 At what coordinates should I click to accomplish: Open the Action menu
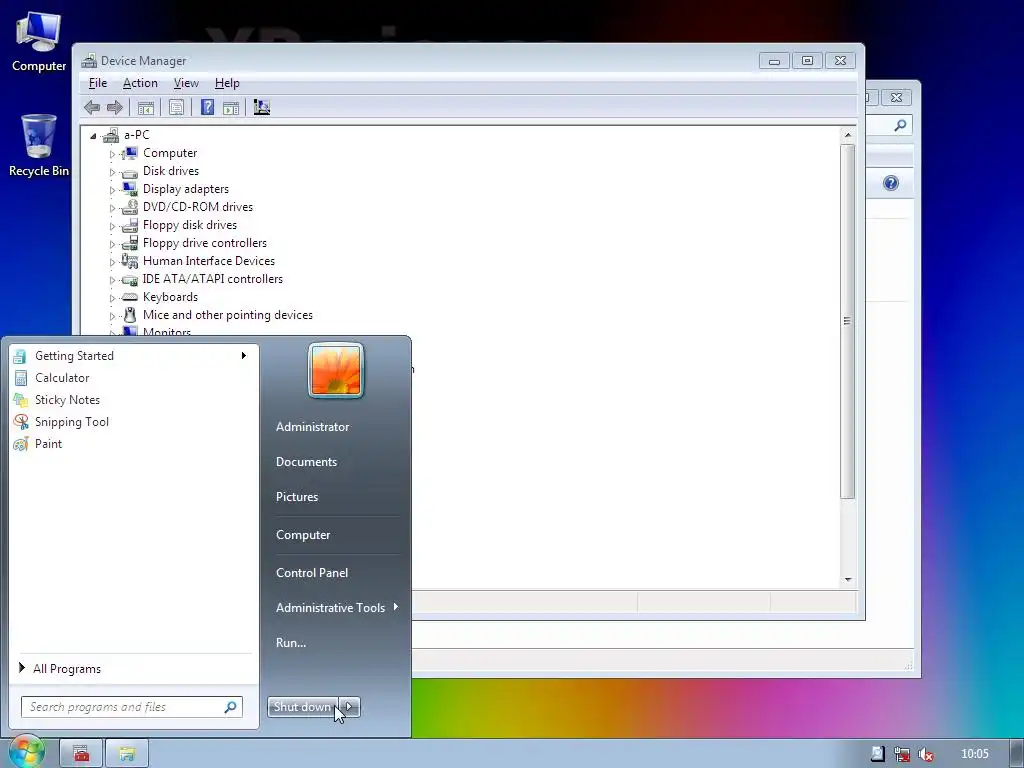pos(140,83)
